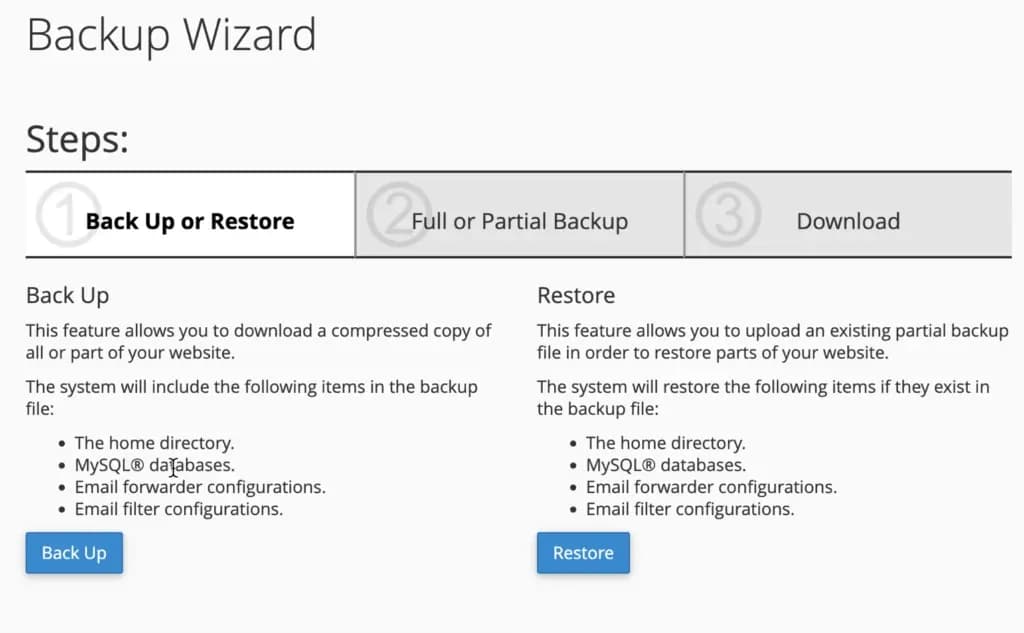
Task: Click the Back Up button
Action: tap(73, 552)
